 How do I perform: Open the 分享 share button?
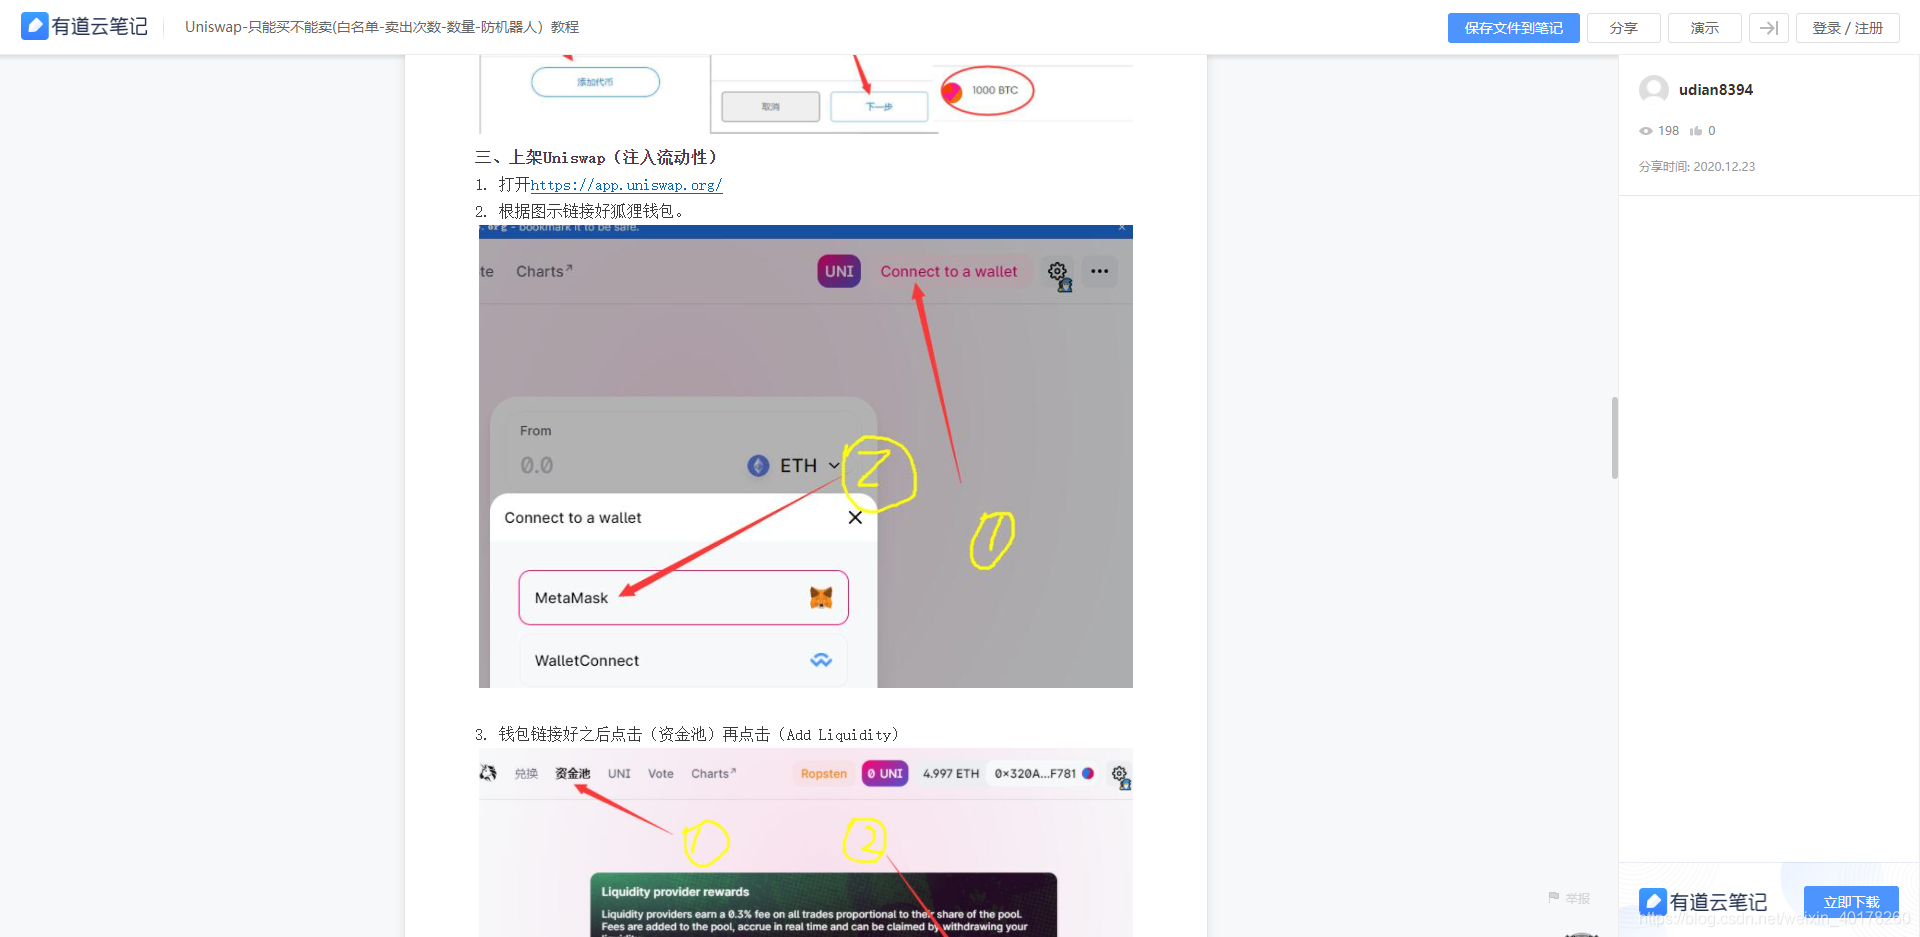(x=1623, y=28)
